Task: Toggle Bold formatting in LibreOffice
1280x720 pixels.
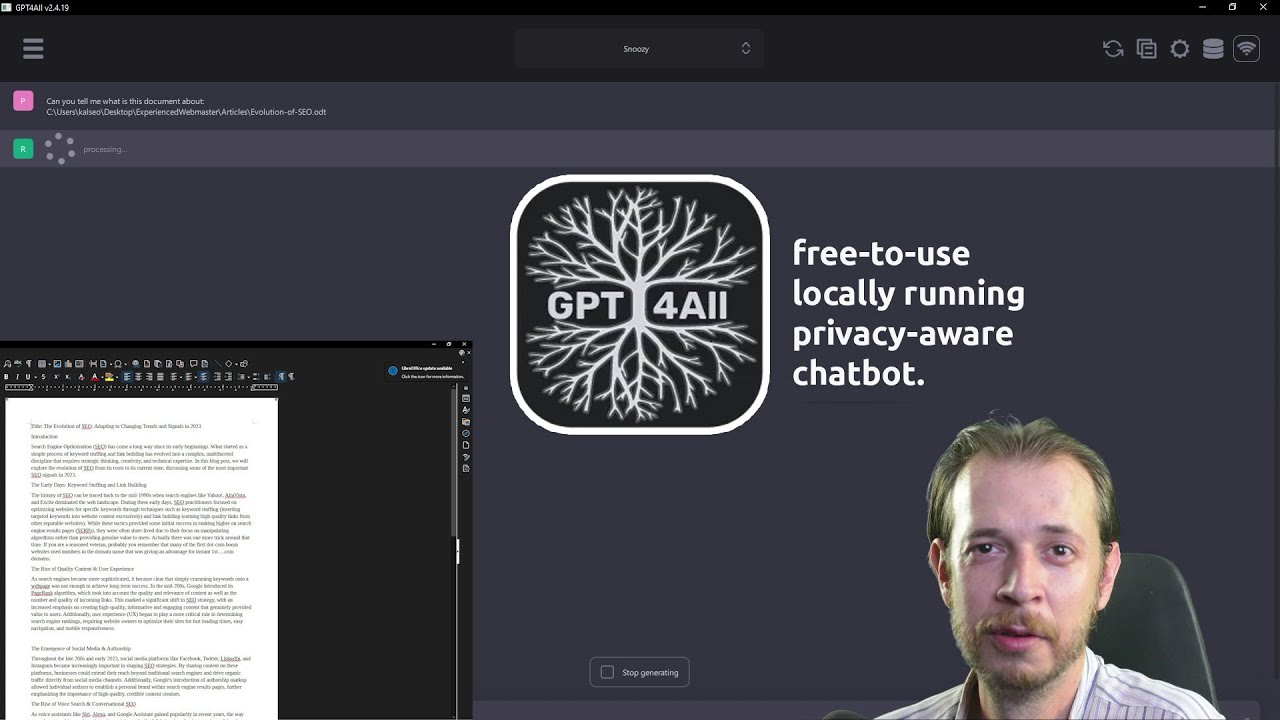Action: click(x=6, y=377)
